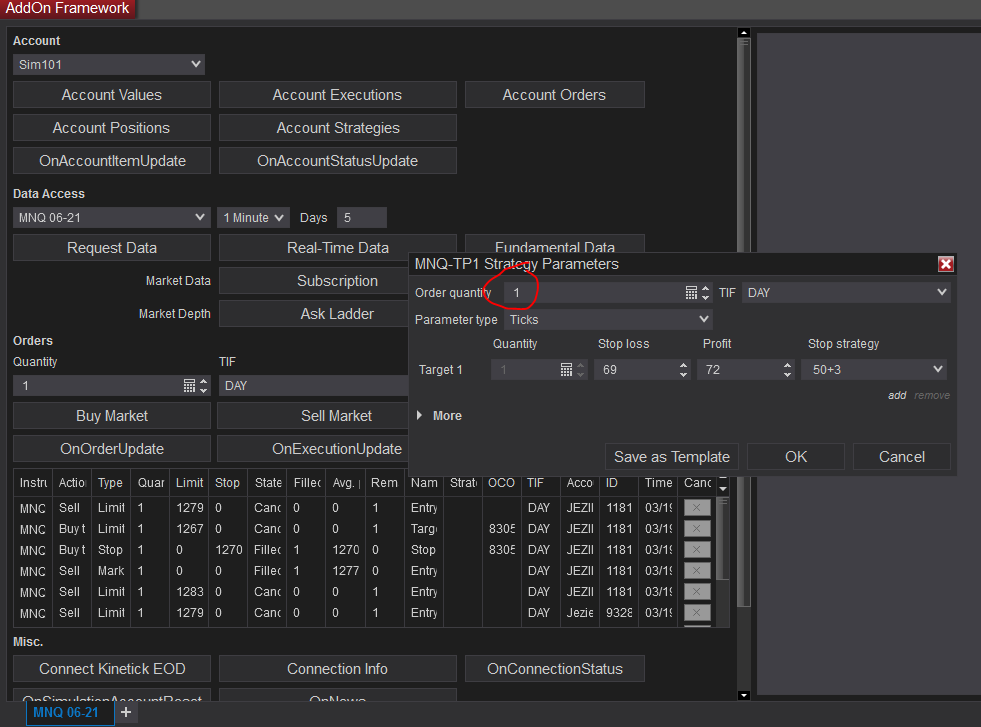
Task: Open Parameter type Ticks dropdown
Action: point(608,320)
